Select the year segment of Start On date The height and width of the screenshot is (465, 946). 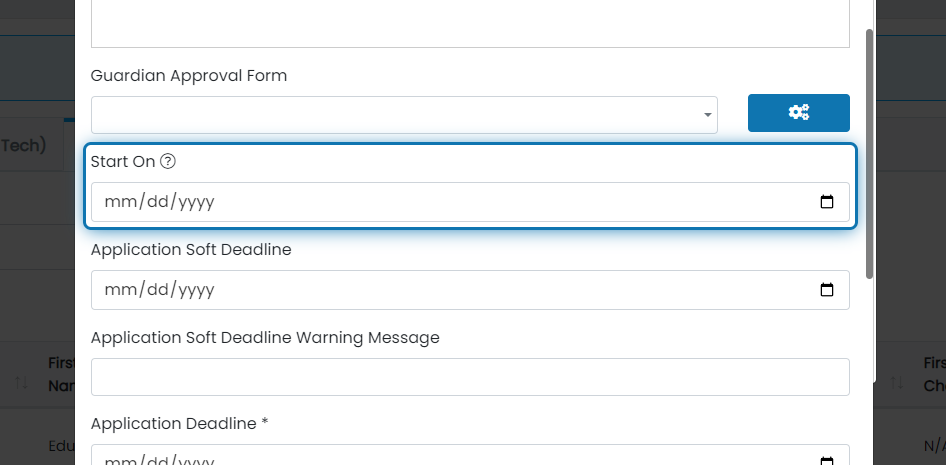[x=197, y=202]
